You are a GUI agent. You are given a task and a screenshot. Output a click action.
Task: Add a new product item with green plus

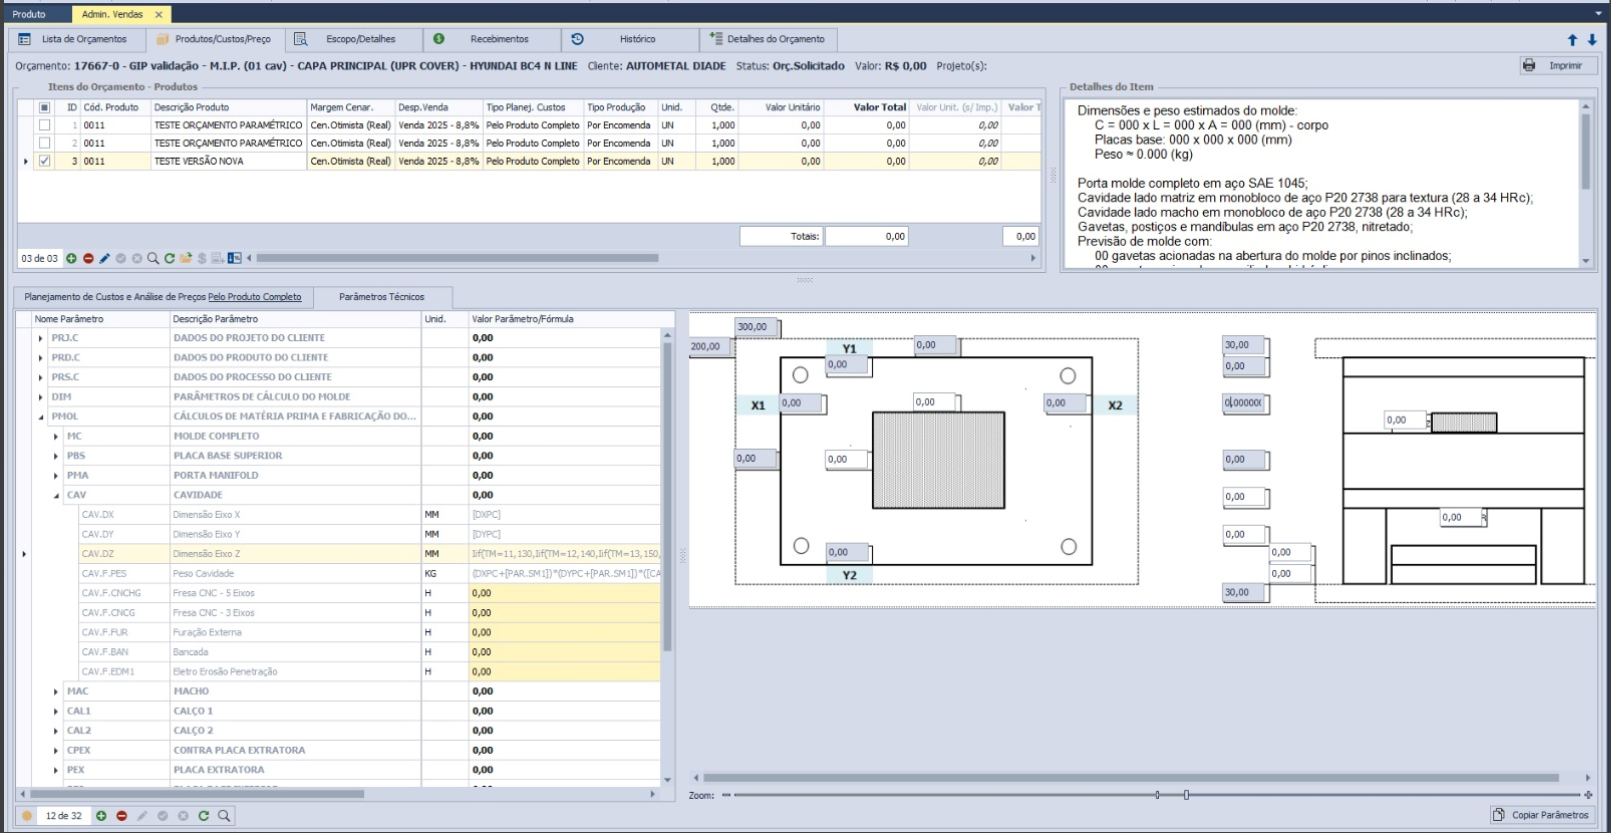tap(71, 258)
